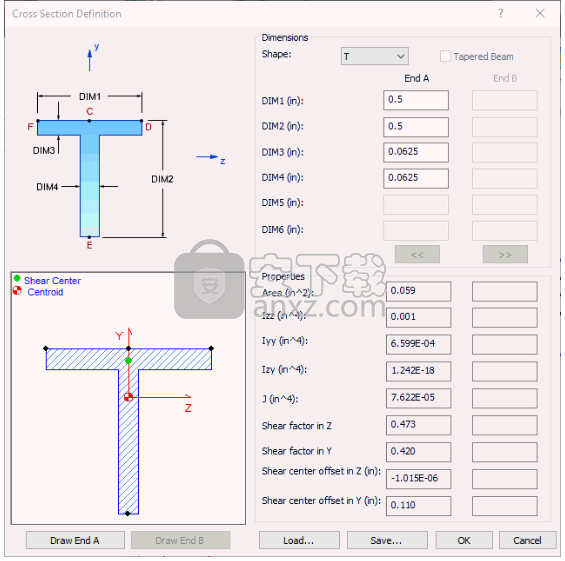Click the Cancel button

point(527,540)
